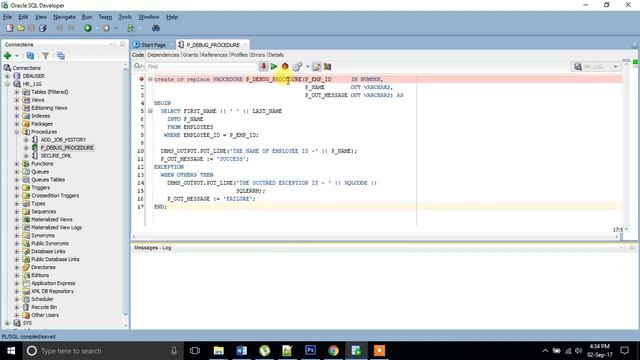This screenshot has width=640, height=360.
Task: Click the New file toolbar icon
Action: click(x=10, y=28)
